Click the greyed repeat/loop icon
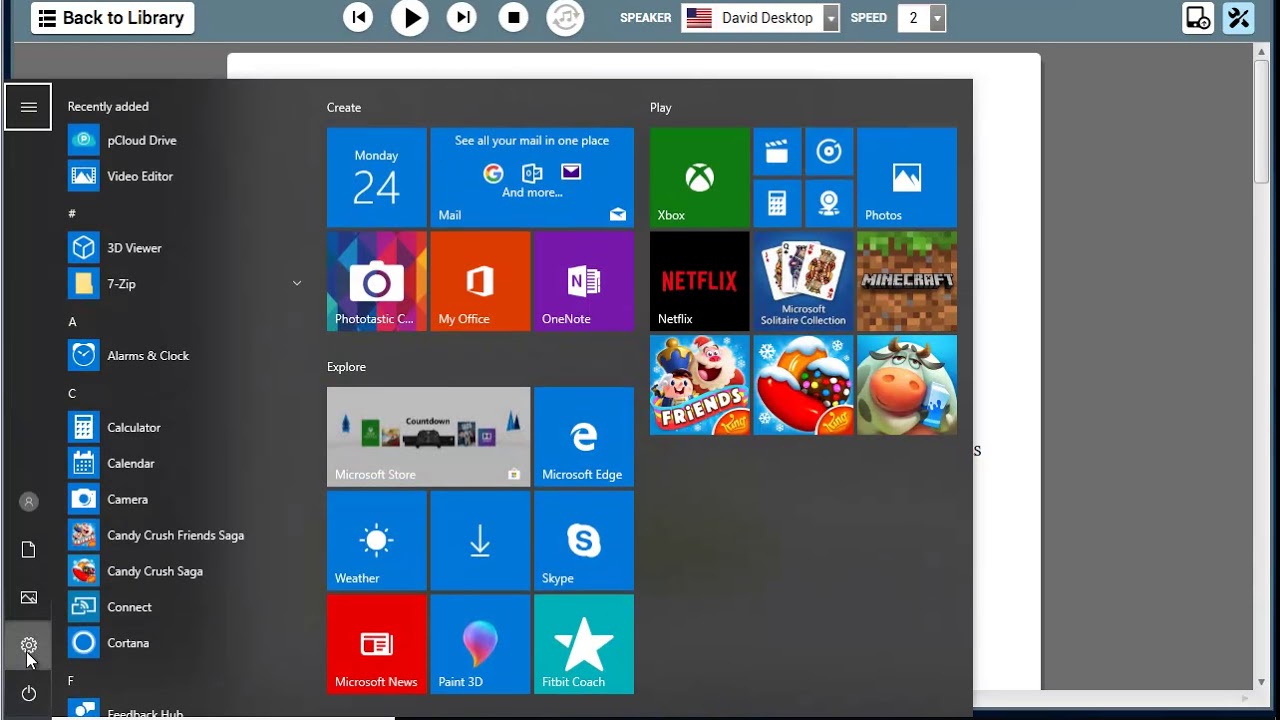The width and height of the screenshot is (1280, 720). coord(565,17)
